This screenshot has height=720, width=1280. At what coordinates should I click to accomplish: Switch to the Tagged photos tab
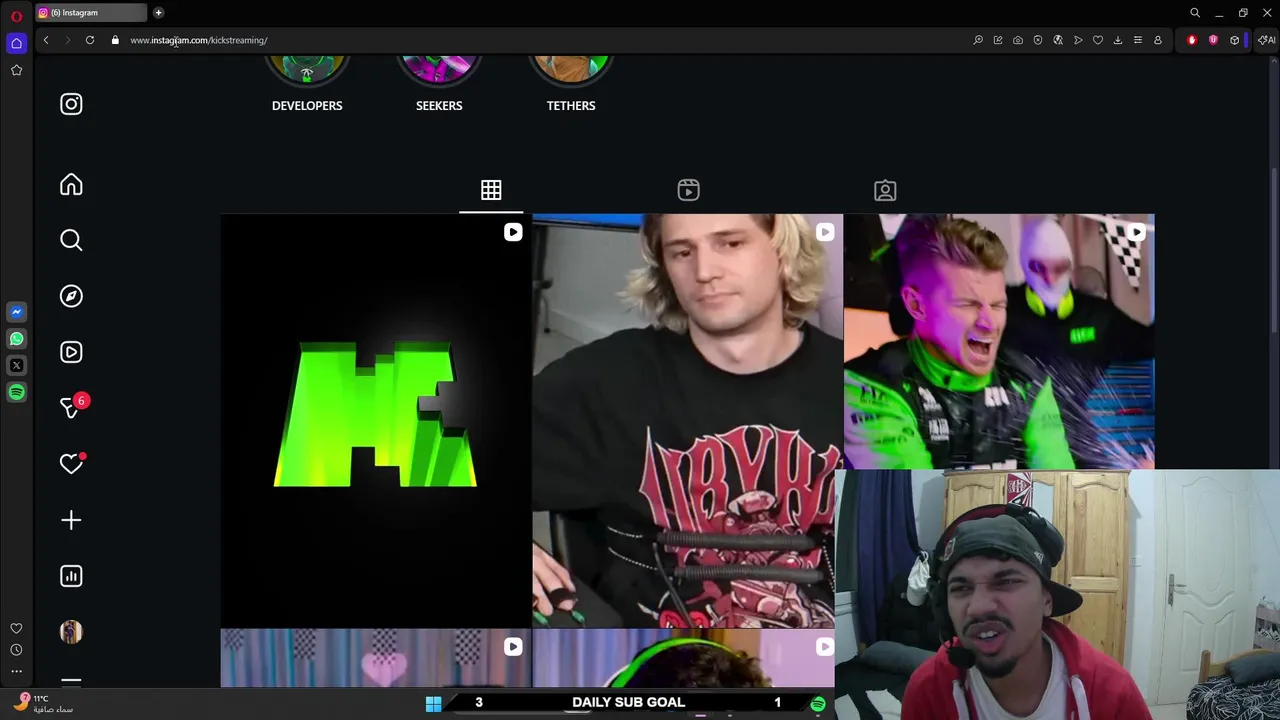pyautogui.click(x=885, y=190)
